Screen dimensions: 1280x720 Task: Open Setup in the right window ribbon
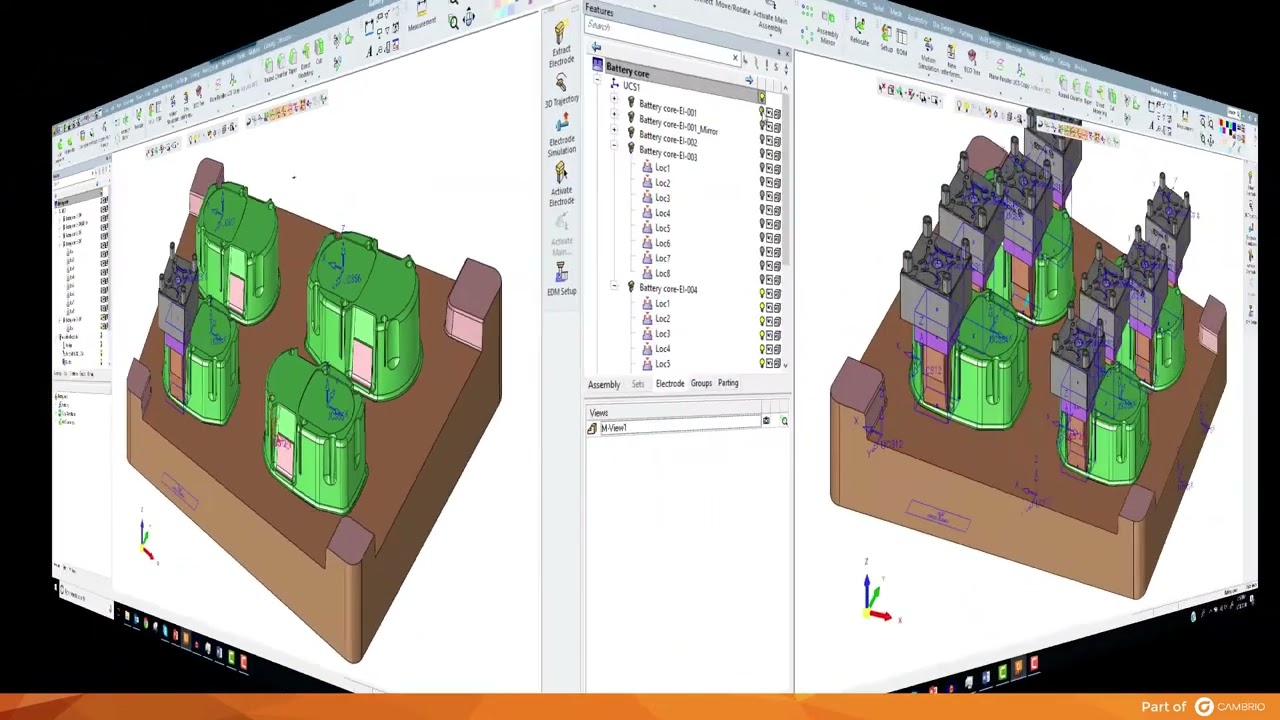click(887, 39)
